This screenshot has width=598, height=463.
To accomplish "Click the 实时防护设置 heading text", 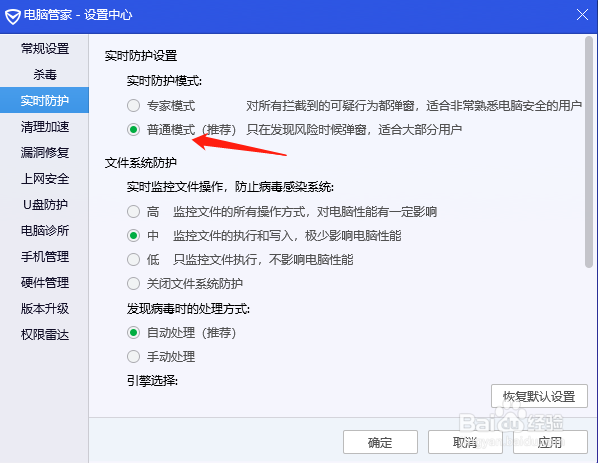I will coord(141,56).
